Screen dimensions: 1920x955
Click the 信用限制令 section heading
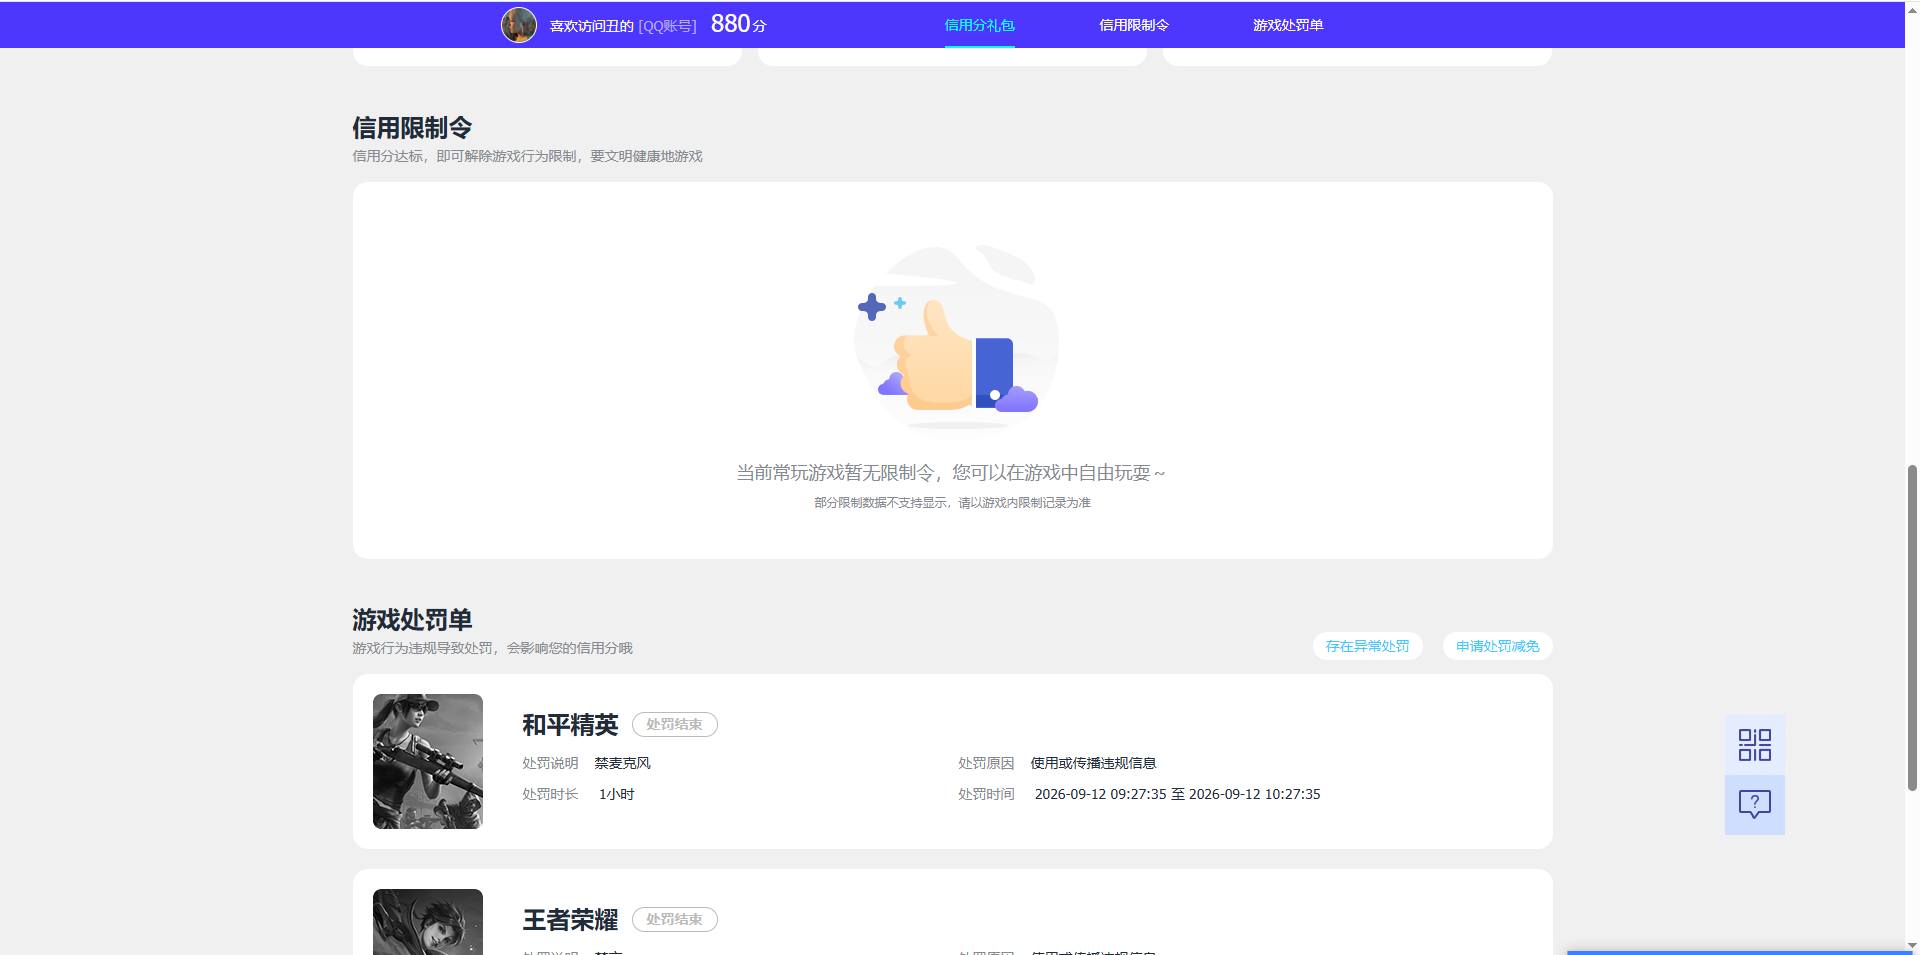pyautogui.click(x=412, y=128)
